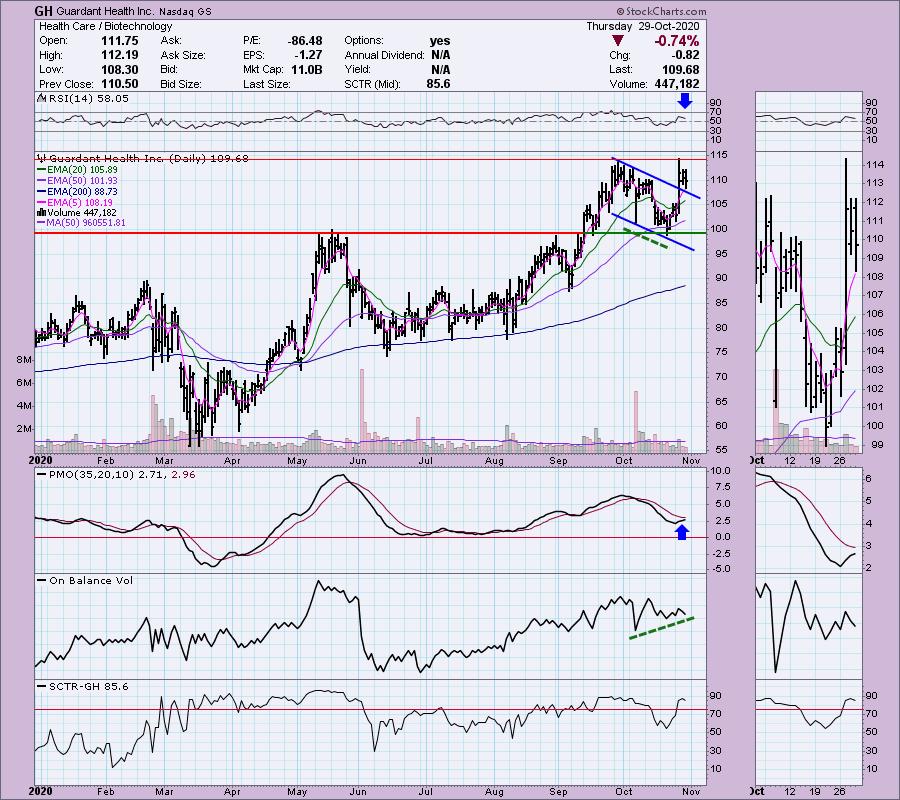Click the 12 date label in zoom panel

click(790, 461)
